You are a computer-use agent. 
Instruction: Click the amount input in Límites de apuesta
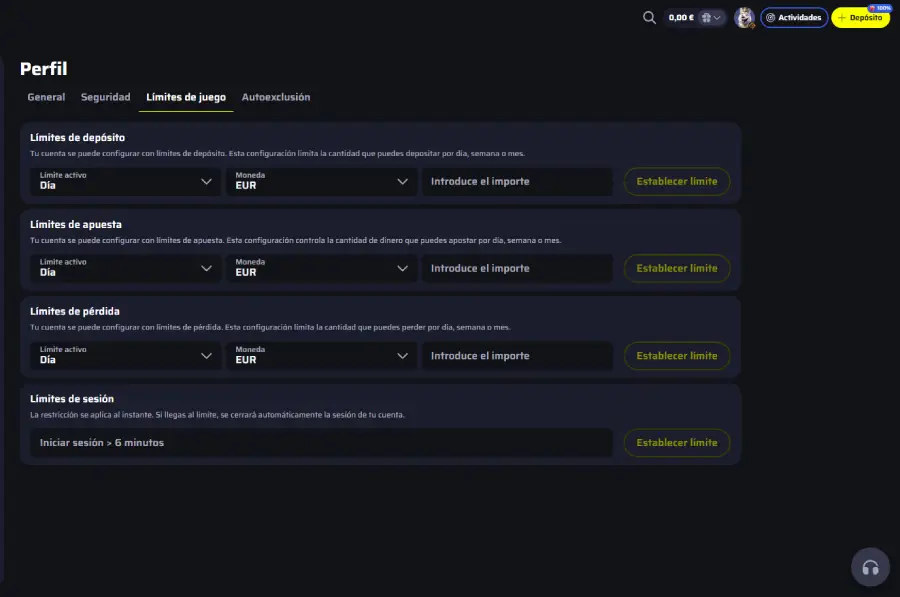click(x=517, y=268)
